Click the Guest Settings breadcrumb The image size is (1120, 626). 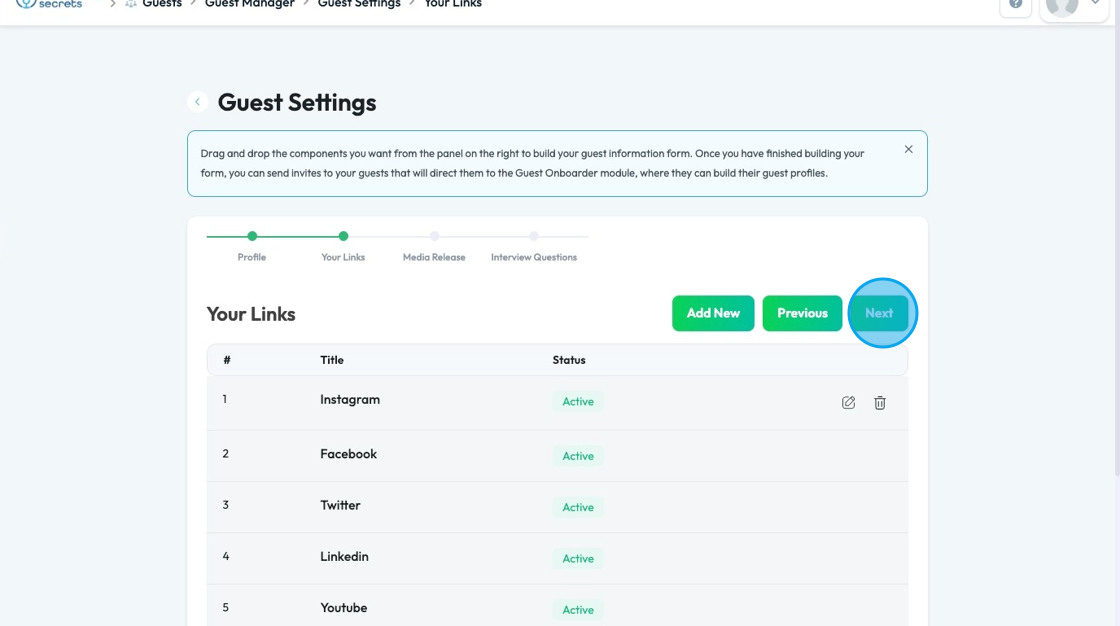point(359,4)
